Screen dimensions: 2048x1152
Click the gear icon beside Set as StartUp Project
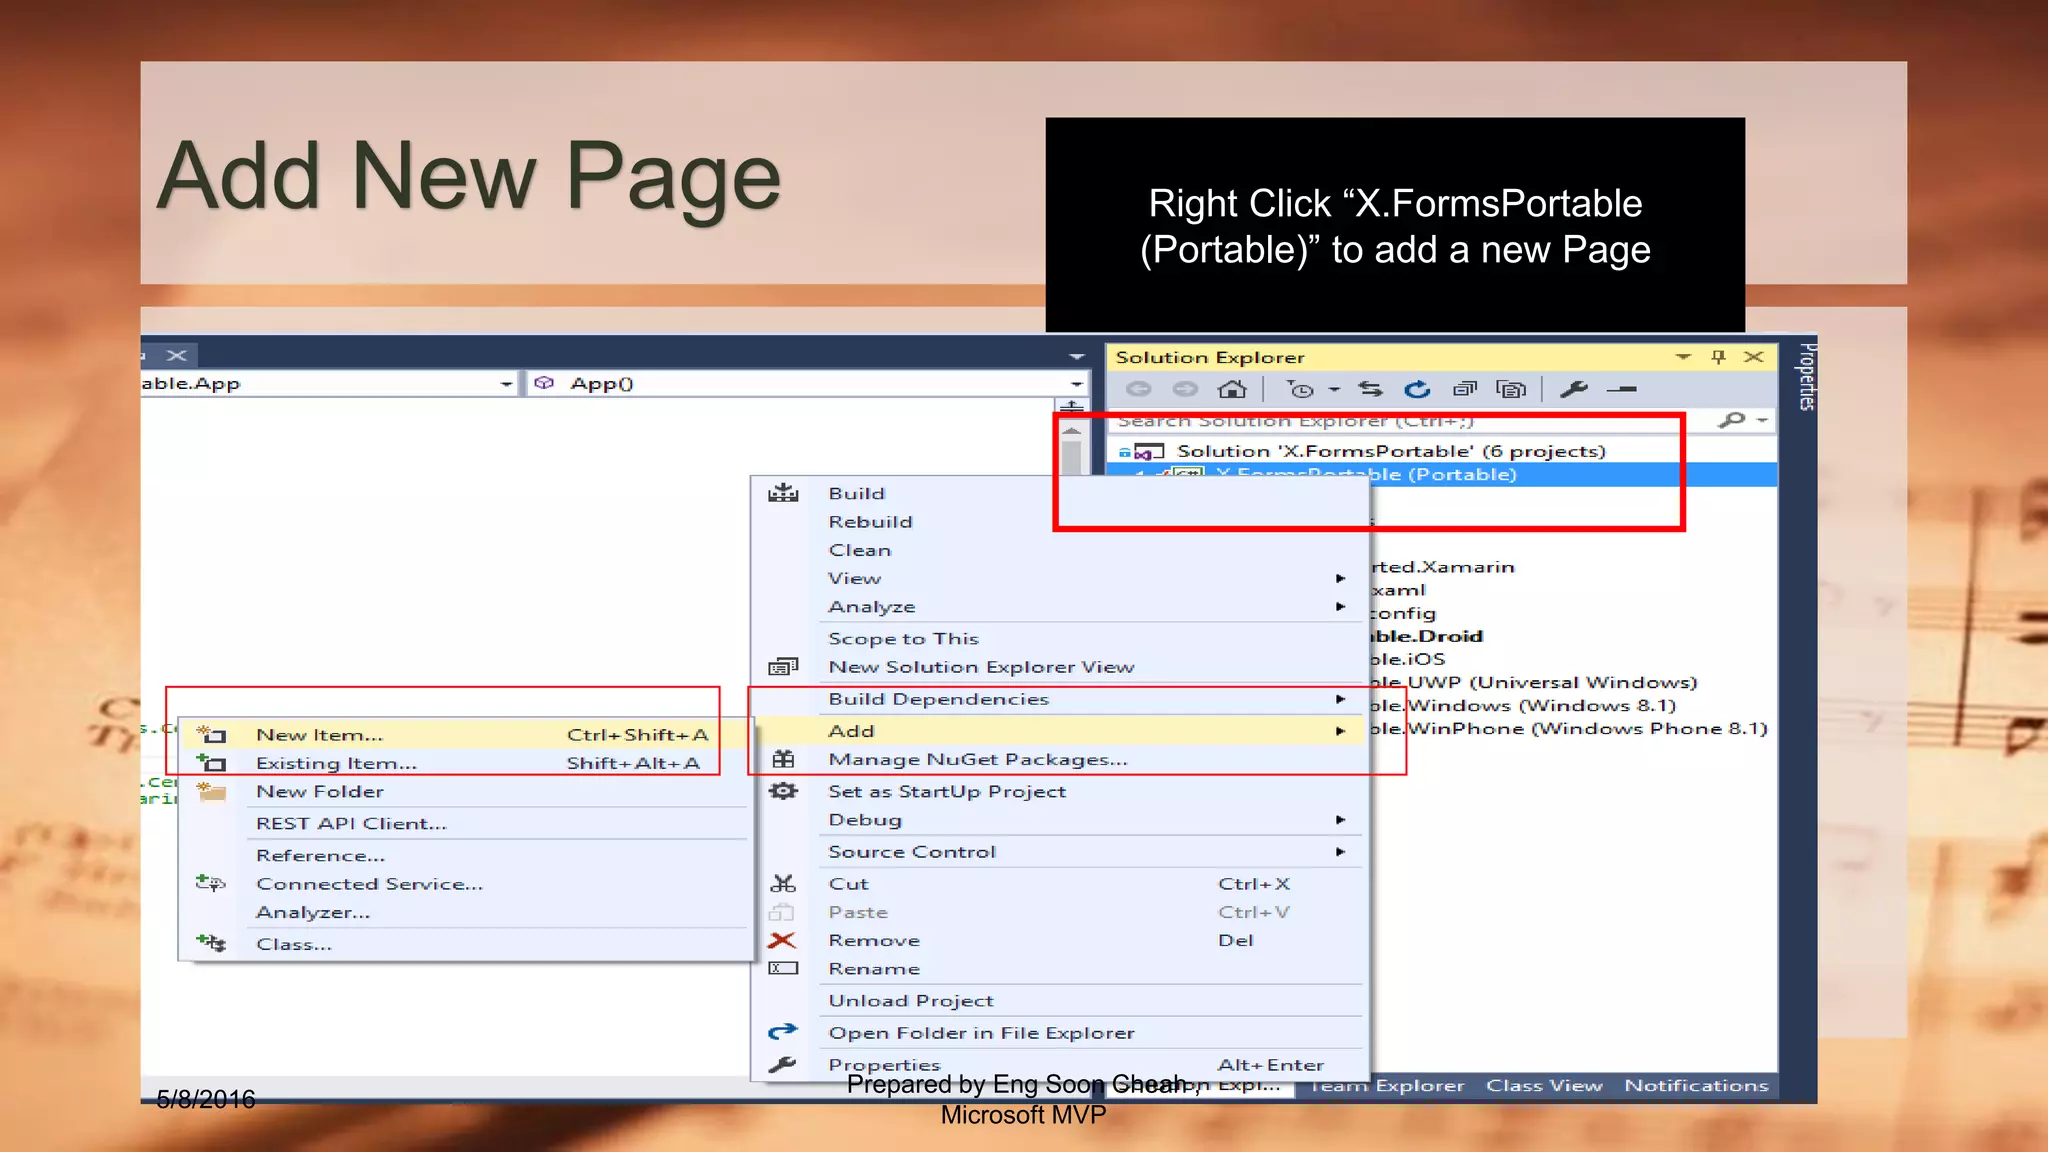[x=783, y=791]
